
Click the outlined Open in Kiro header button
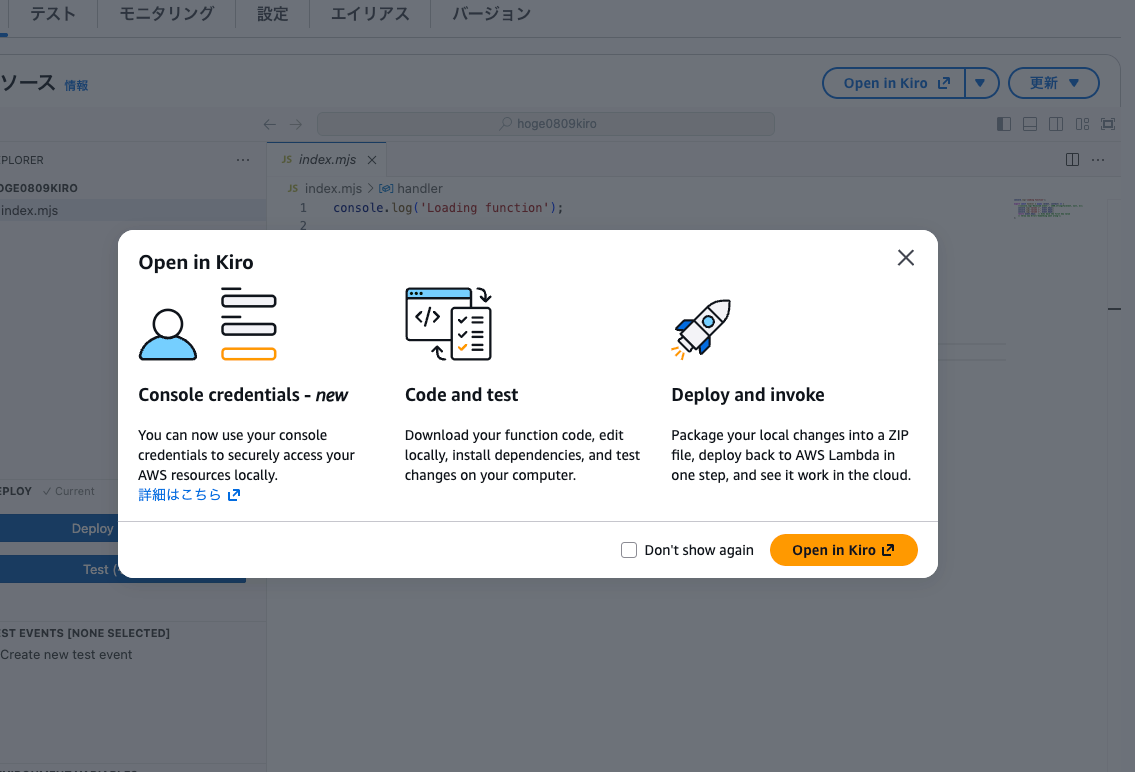tap(895, 83)
